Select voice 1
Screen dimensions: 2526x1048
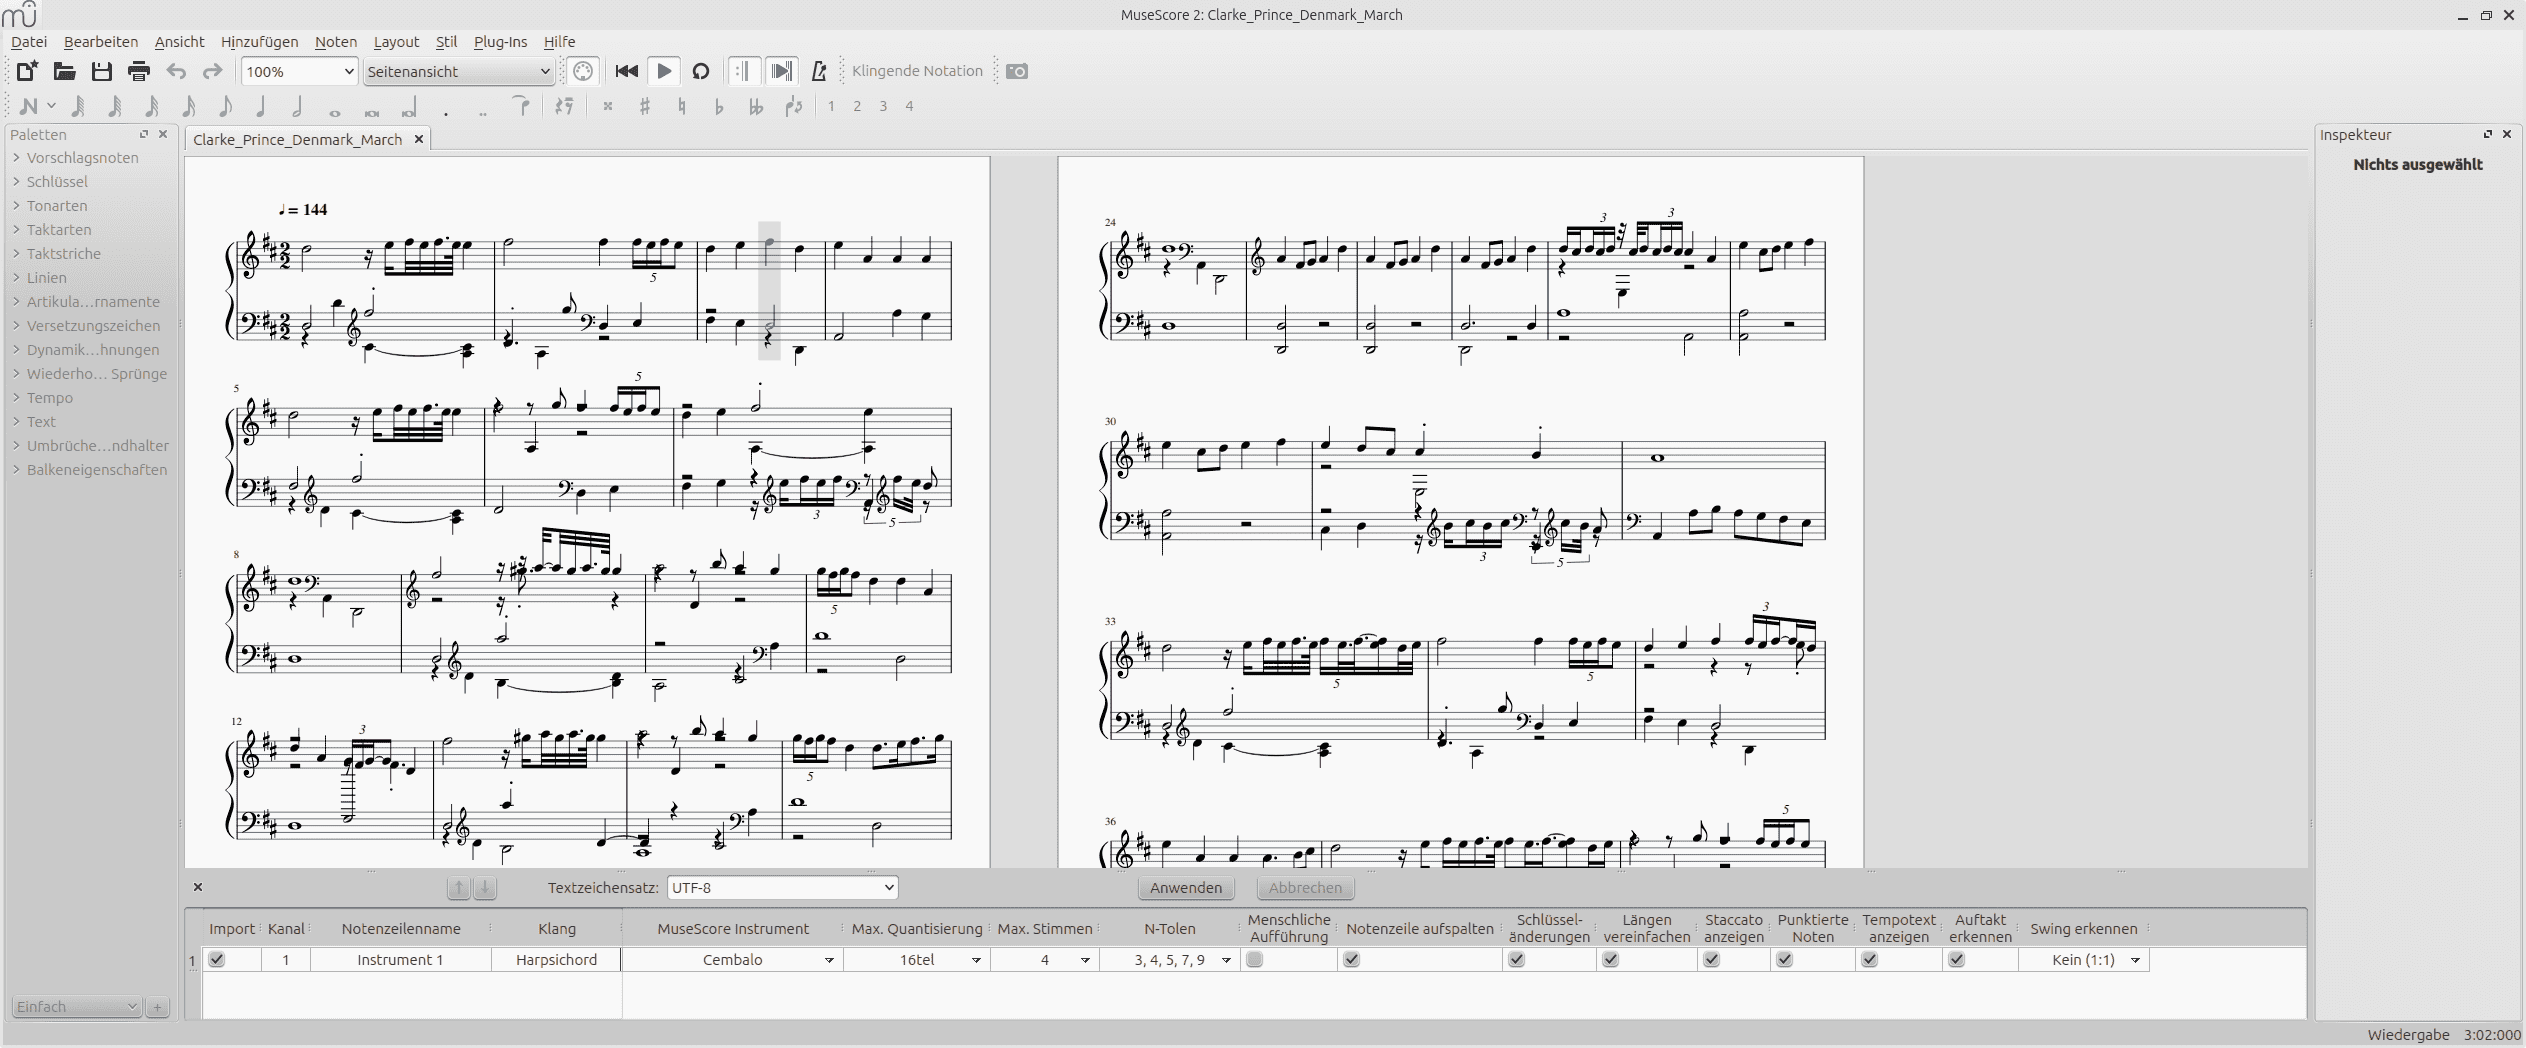pyautogui.click(x=831, y=106)
